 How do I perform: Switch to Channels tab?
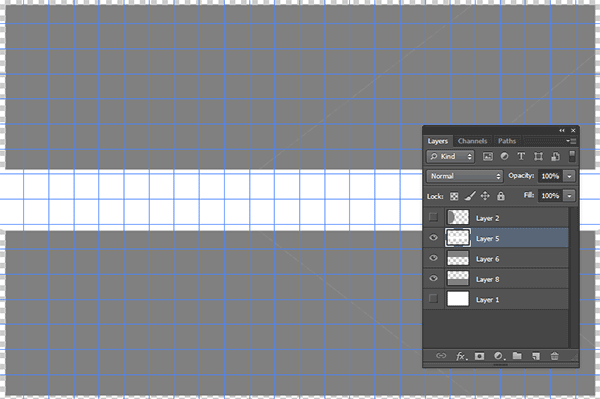click(473, 141)
